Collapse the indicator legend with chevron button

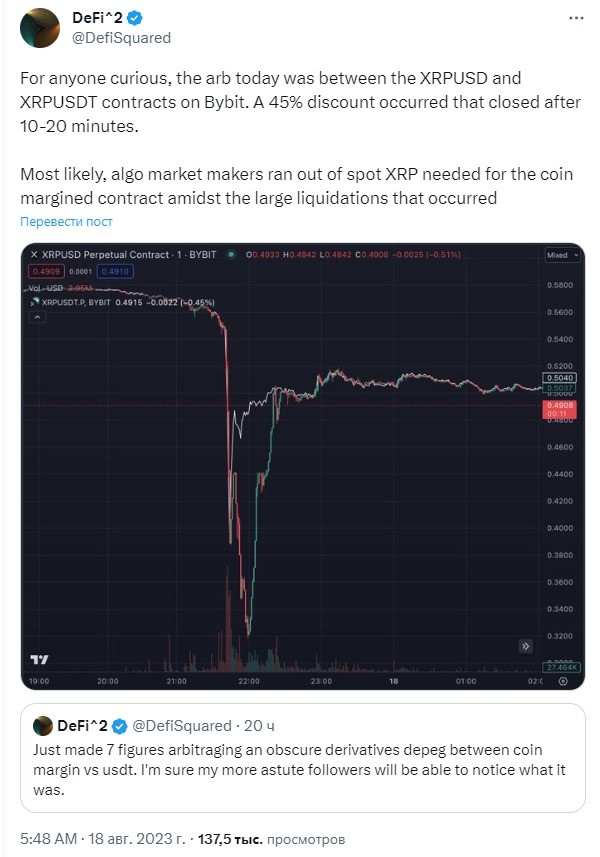(x=37, y=317)
